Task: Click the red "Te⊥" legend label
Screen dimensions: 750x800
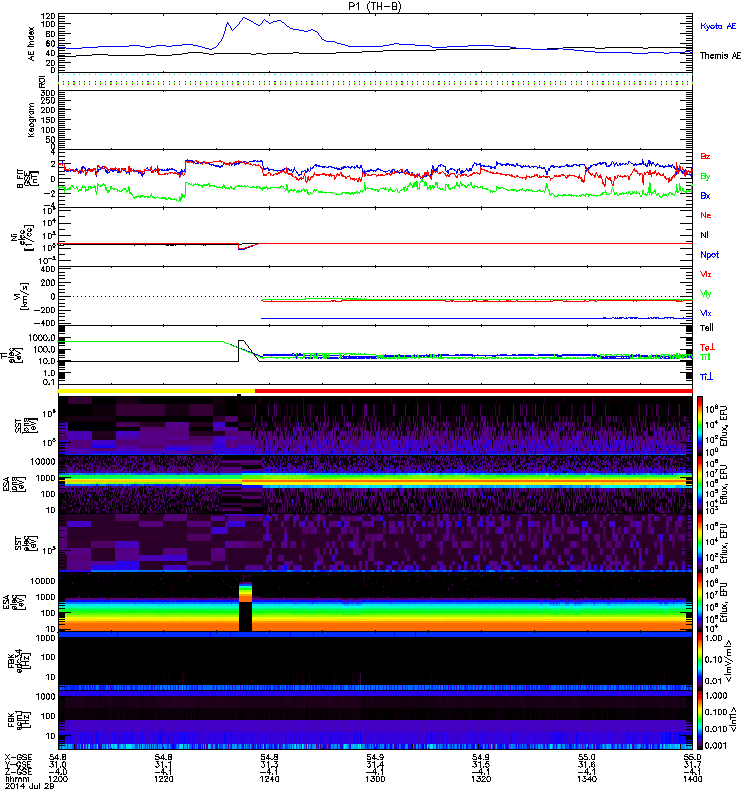Action: pos(707,347)
